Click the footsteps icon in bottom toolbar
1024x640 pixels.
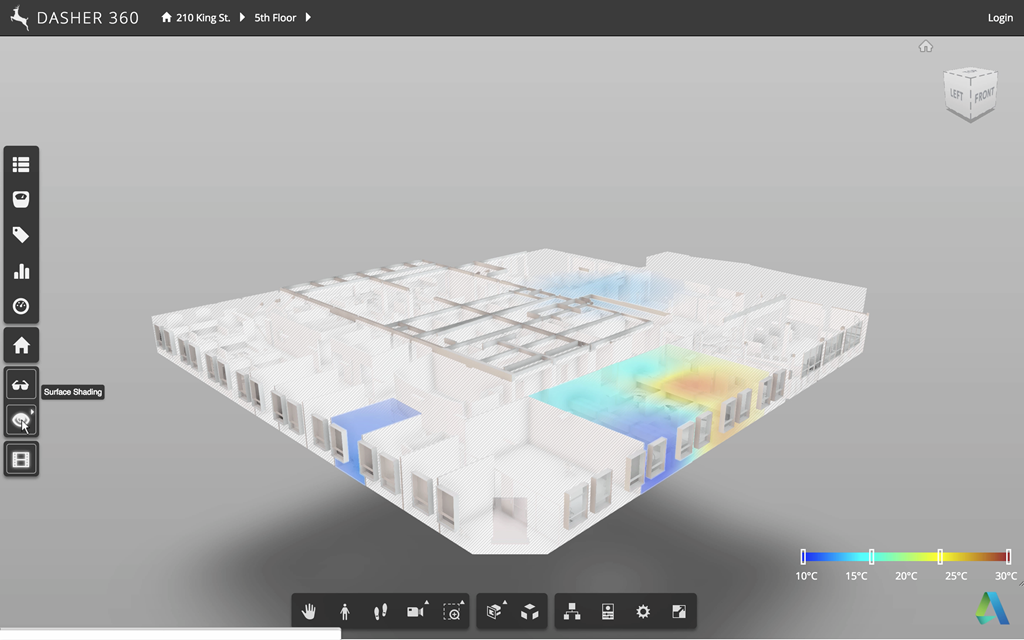[x=380, y=612]
